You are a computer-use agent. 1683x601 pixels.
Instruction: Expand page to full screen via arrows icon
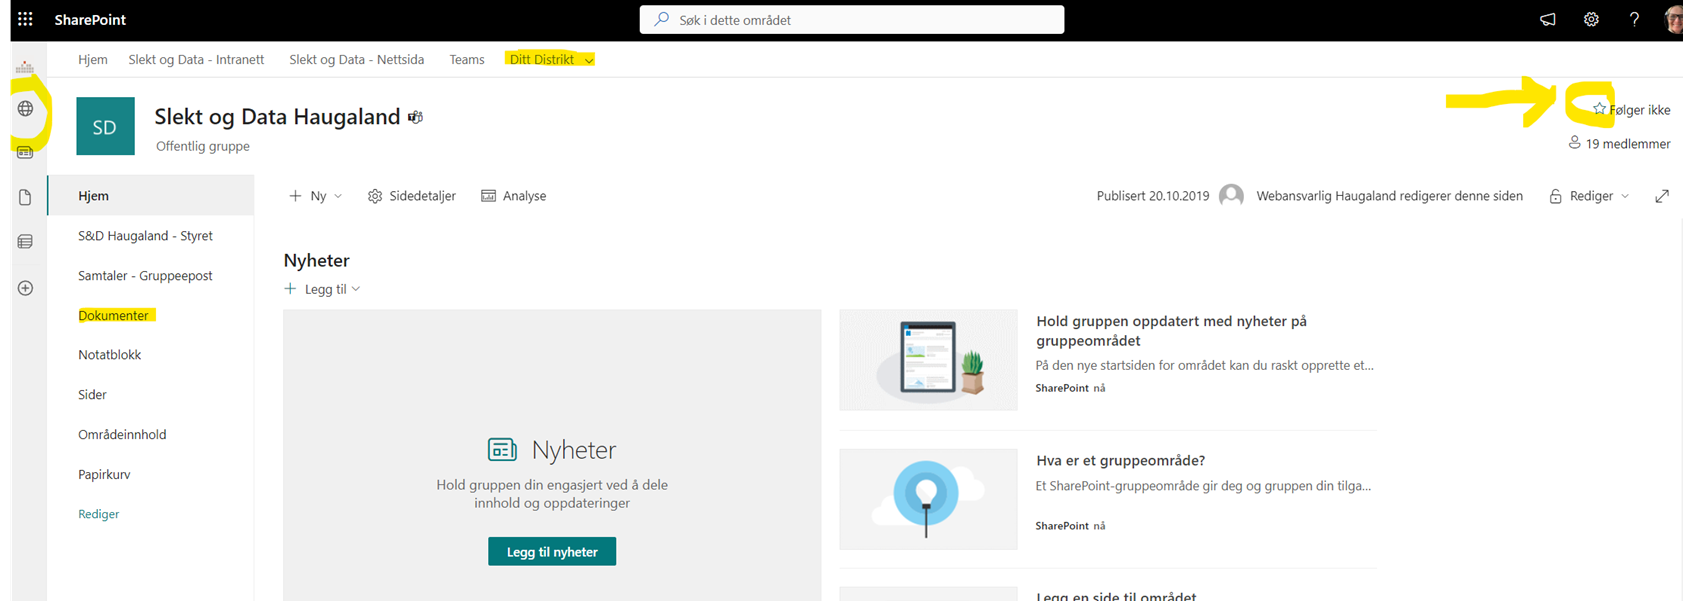(1661, 196)
